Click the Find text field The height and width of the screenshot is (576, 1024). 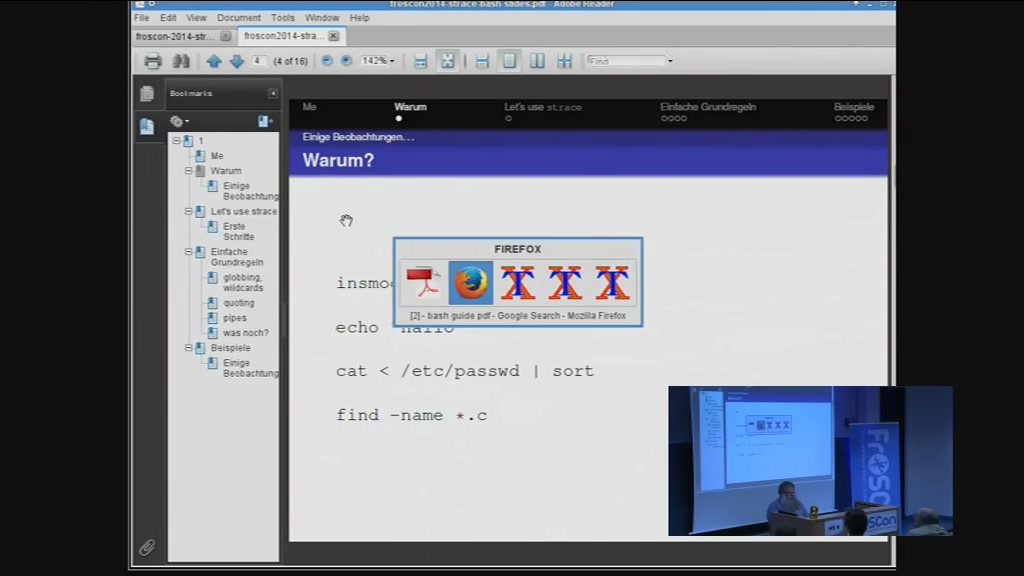coord(625,61)
